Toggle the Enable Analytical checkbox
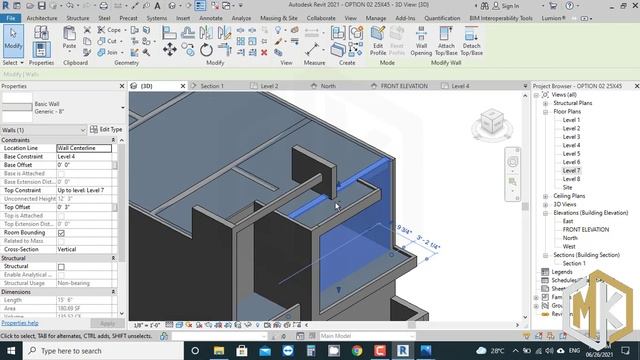 61,275
